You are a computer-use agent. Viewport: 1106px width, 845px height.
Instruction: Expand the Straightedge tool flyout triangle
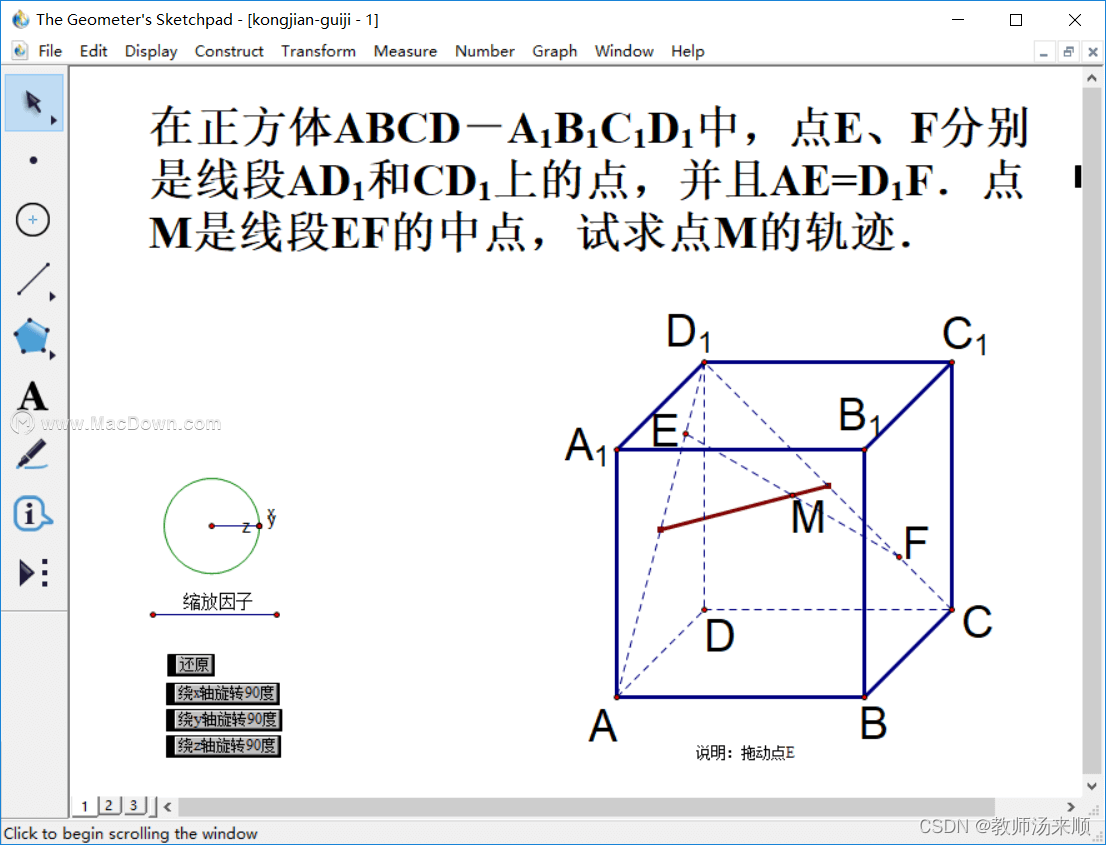pos(53,297)
